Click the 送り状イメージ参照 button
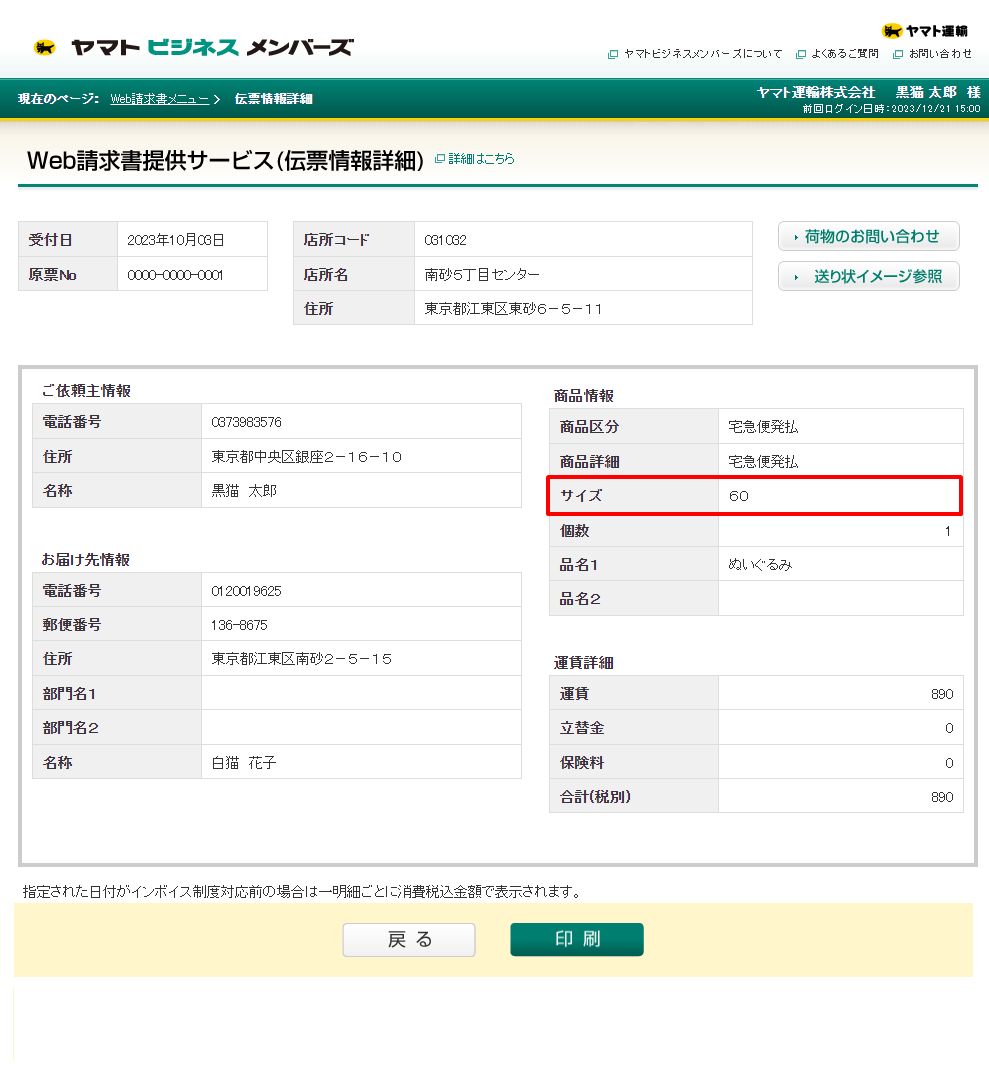This screenshot has height=1076, width=989. pyautogui.click(x=868, y=277)
